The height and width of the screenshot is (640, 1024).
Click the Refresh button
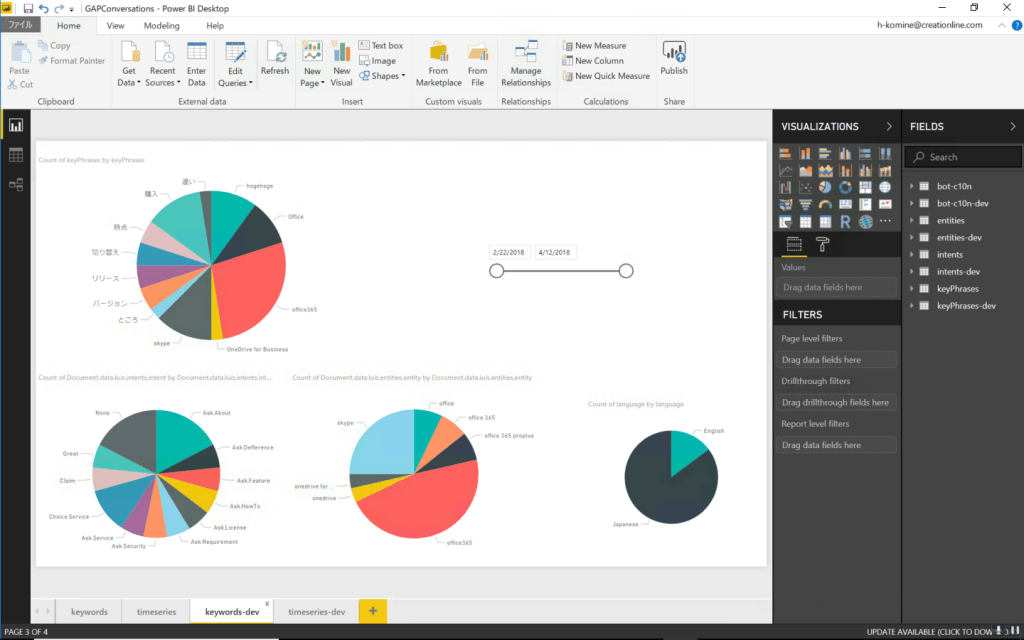tap(275, 58)
